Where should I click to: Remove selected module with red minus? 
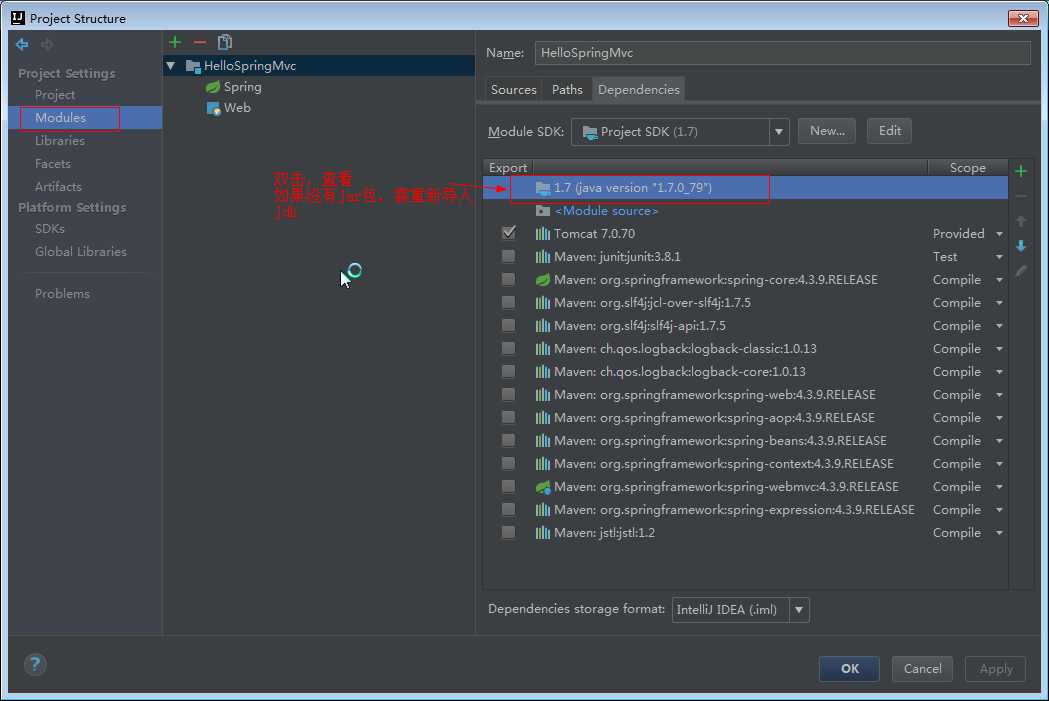pyautogui.click(x=199, y=42)
